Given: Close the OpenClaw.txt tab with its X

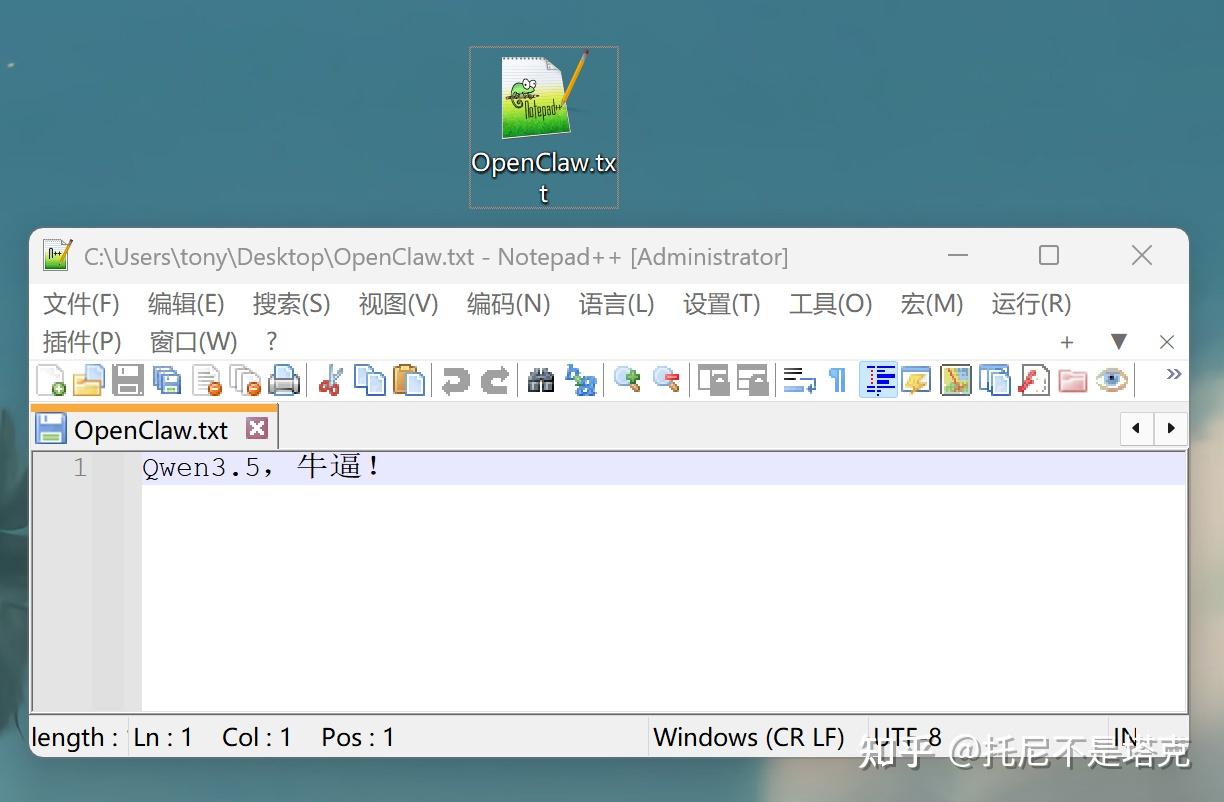Looking at the screenshot, I should (257, 429).
